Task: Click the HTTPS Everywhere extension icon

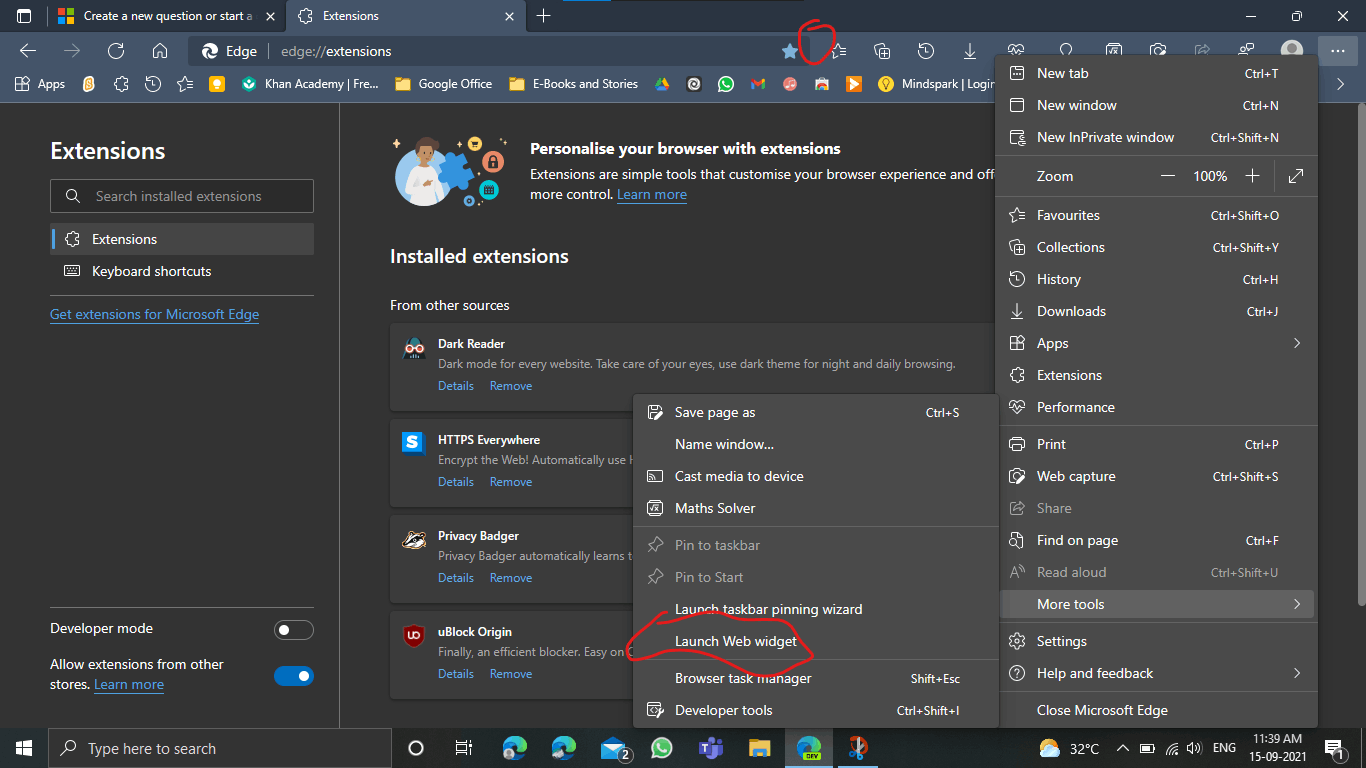Action: [414, 442]
